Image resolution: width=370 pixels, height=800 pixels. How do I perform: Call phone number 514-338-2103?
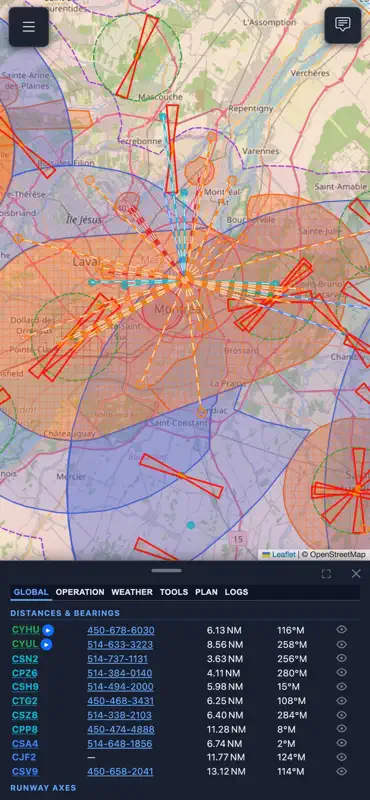120,715
